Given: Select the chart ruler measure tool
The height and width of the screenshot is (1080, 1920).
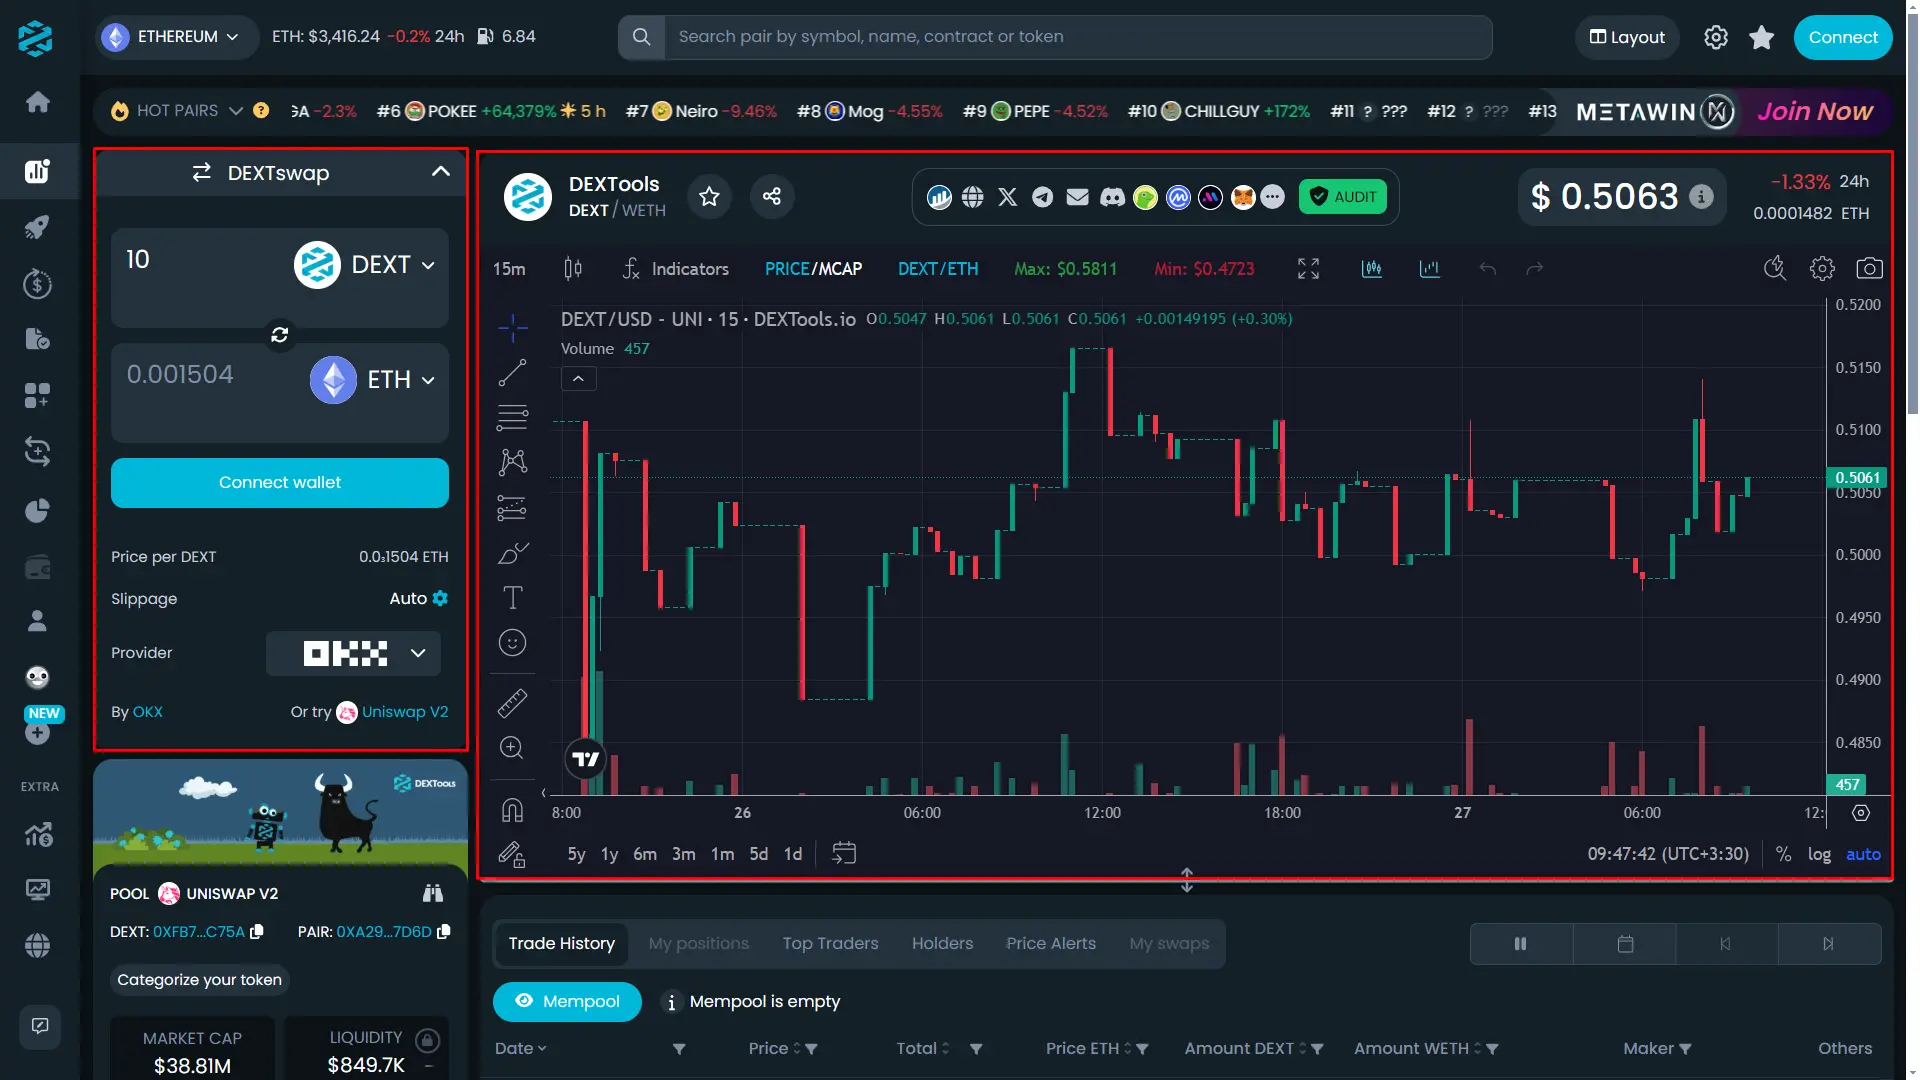Looking at the screenshot, I should click(513, 703).
